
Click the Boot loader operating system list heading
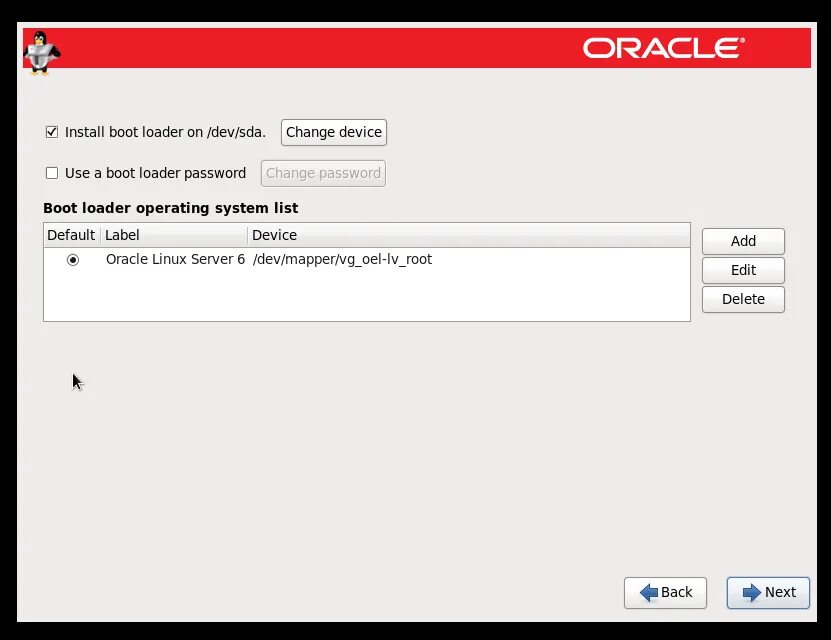(x=171, y=208)
